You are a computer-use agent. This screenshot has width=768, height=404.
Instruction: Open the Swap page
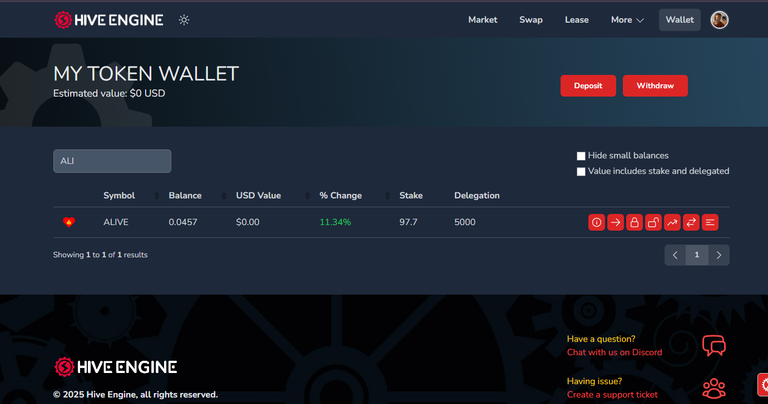(x=531, y=20)
